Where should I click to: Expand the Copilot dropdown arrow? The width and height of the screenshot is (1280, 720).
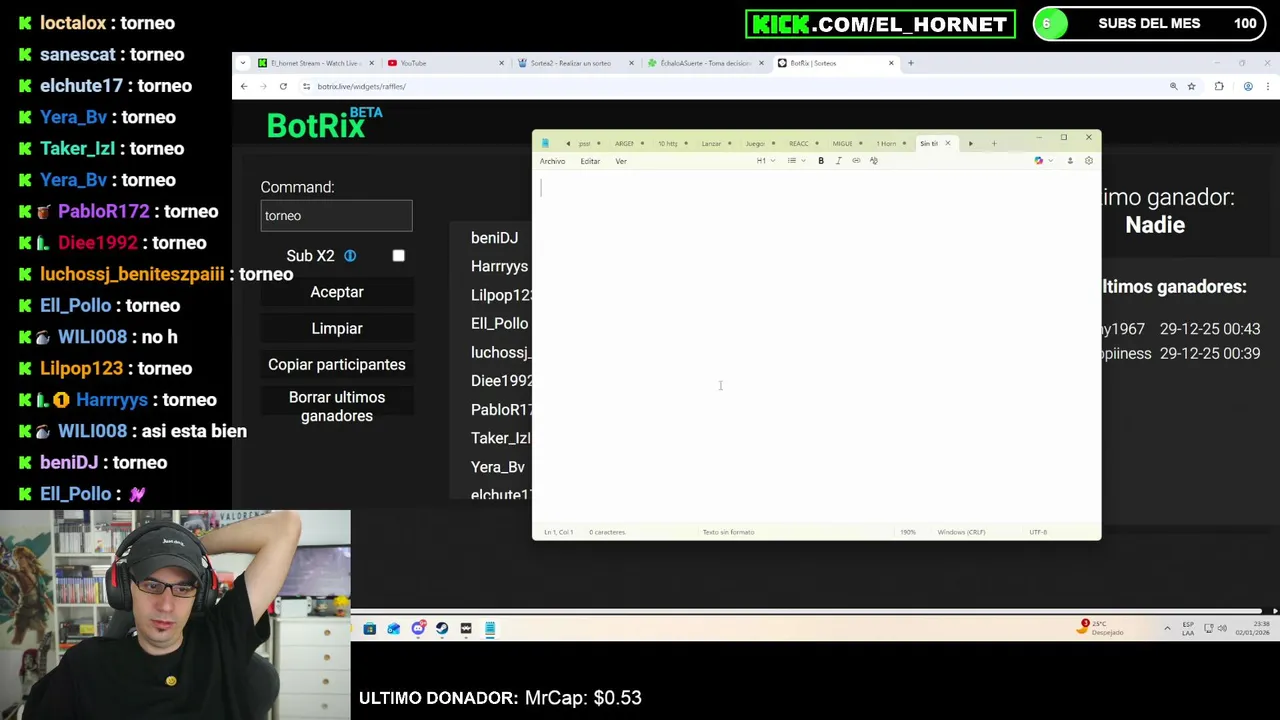[x=1049, y=161]
